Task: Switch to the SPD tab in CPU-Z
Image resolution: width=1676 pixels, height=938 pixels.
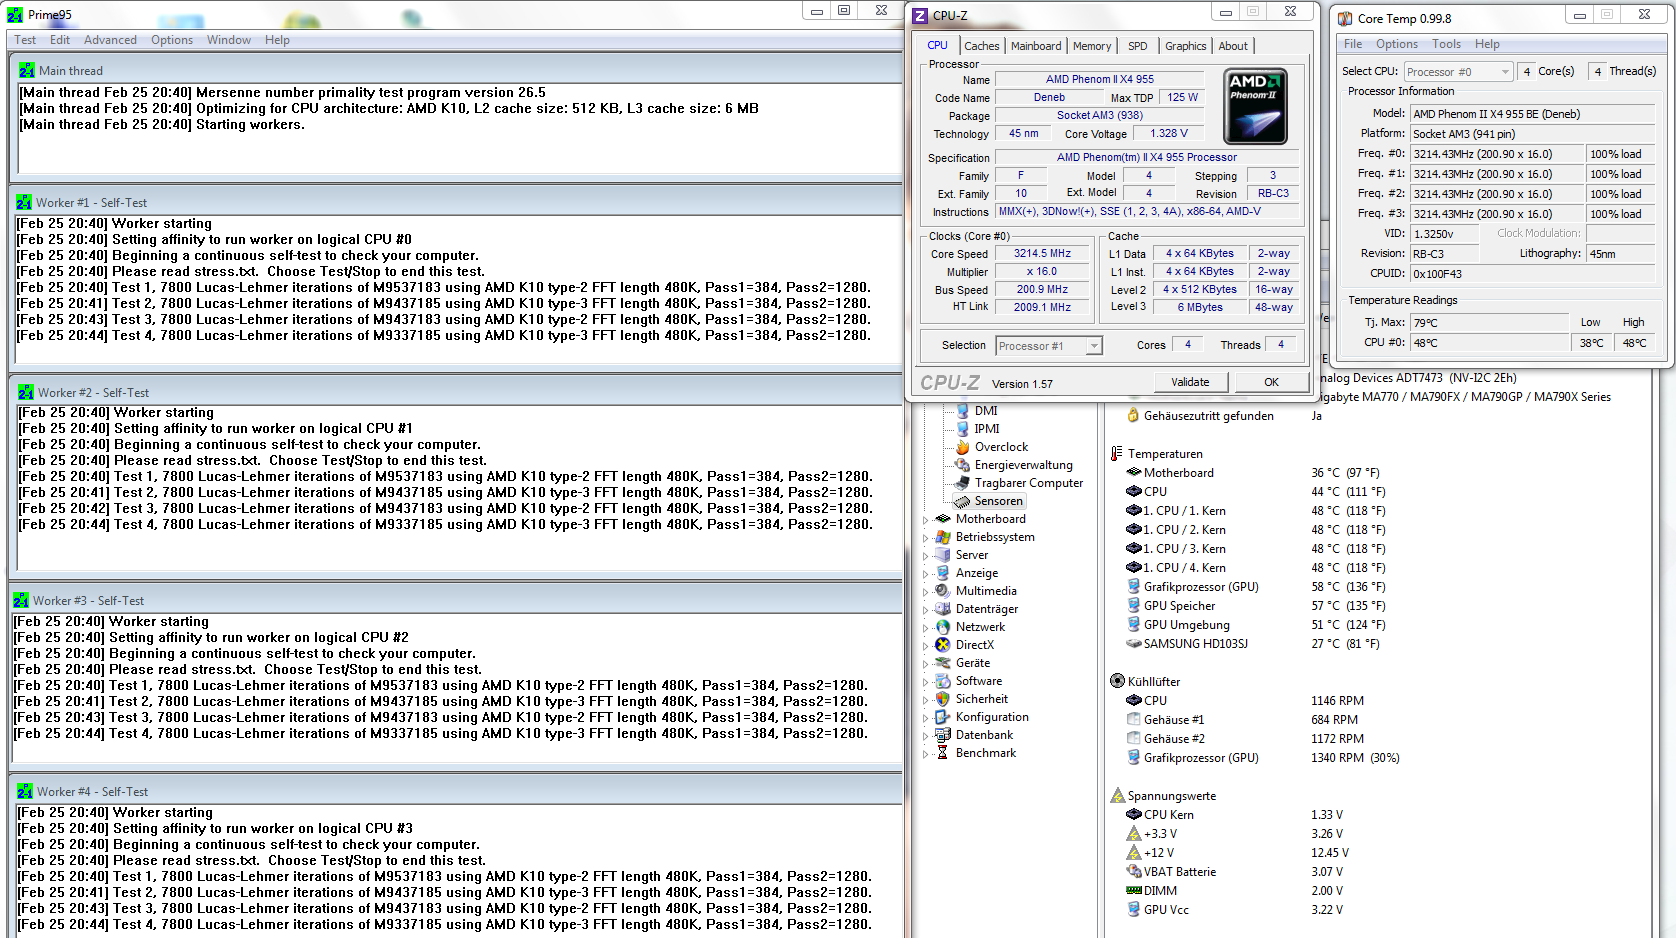Action: [1138, 46]
